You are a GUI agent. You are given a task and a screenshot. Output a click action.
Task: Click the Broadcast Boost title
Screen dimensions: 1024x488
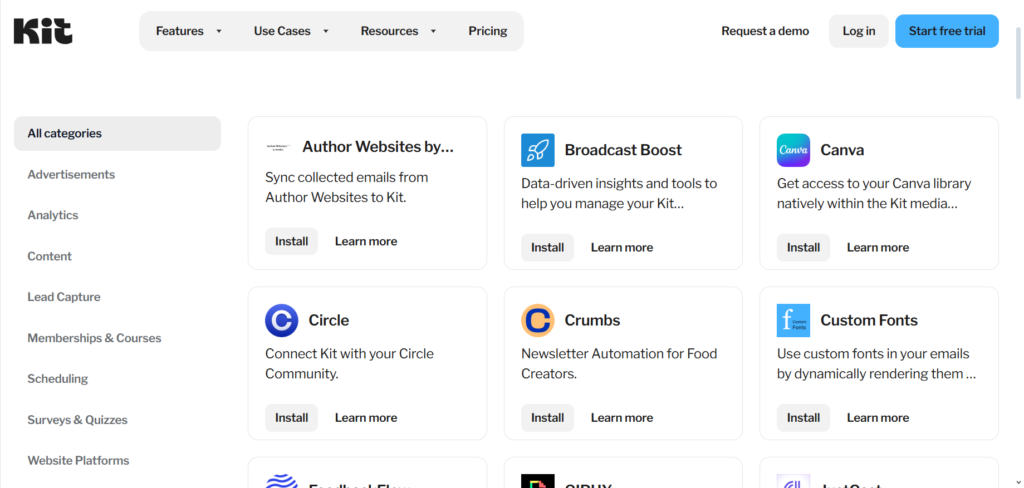click(x=623, y=150)
